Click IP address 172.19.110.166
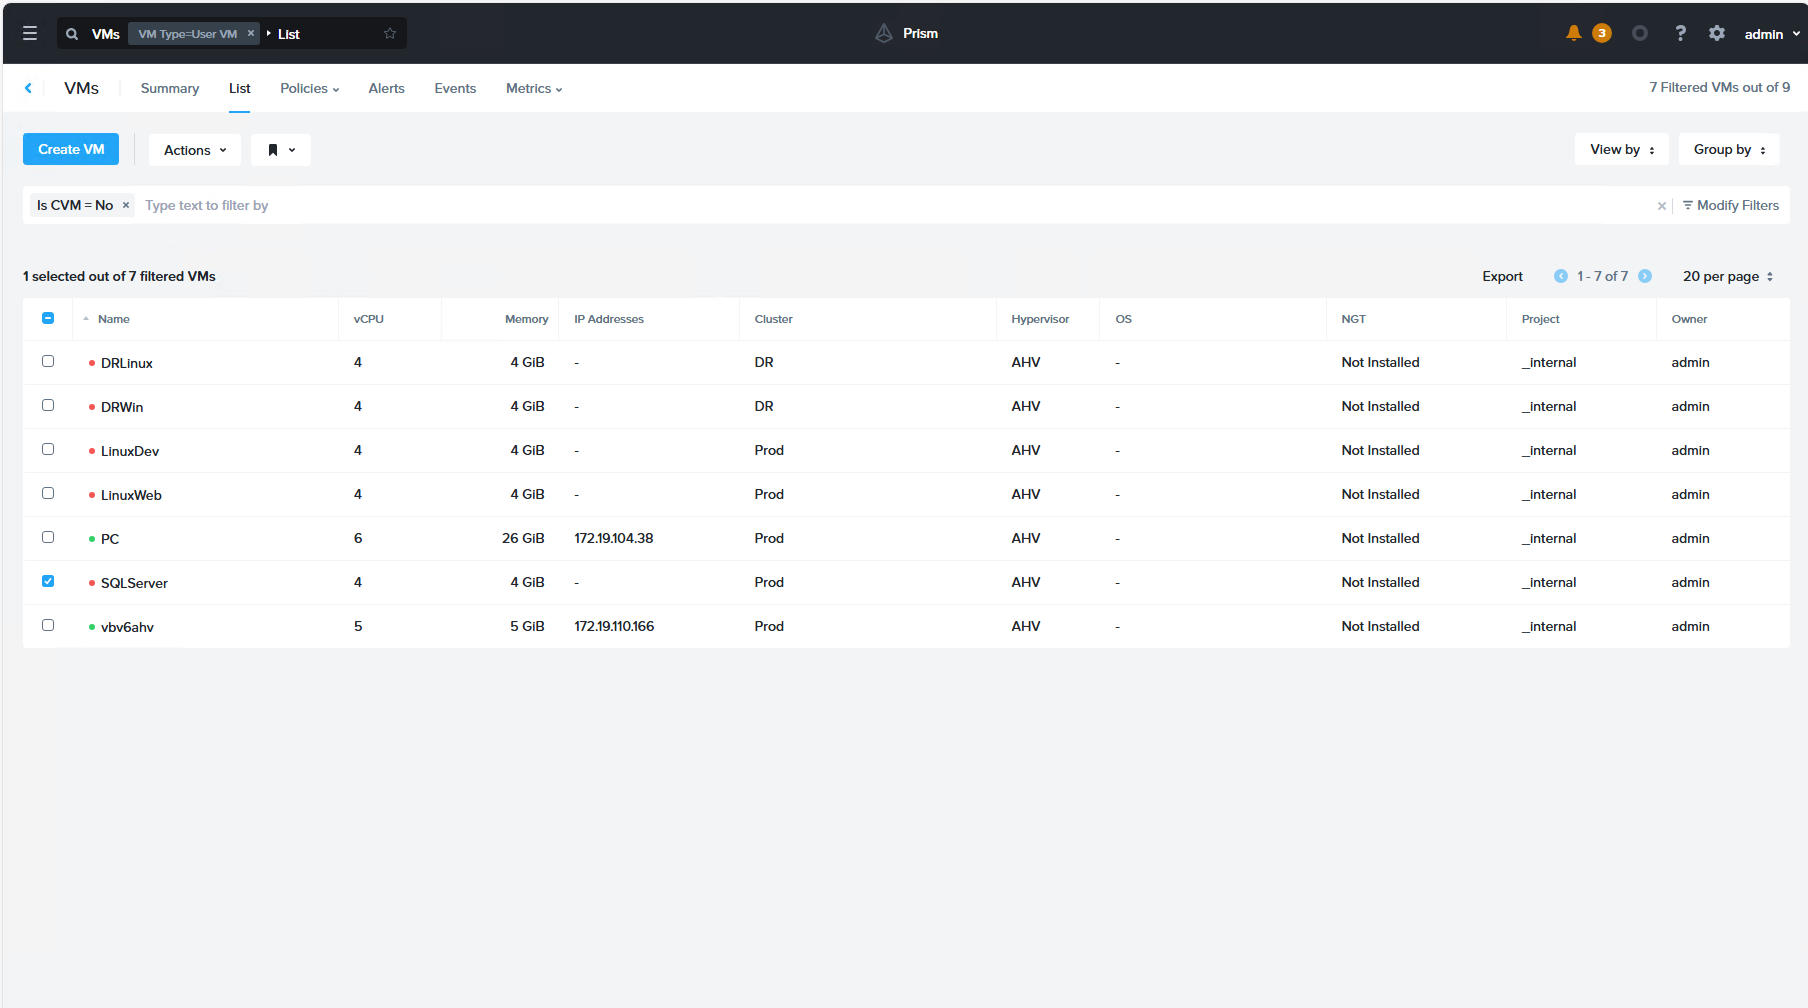This screenshot has height=1008, width=1808. pyautogui.click(x=614, y=626)
